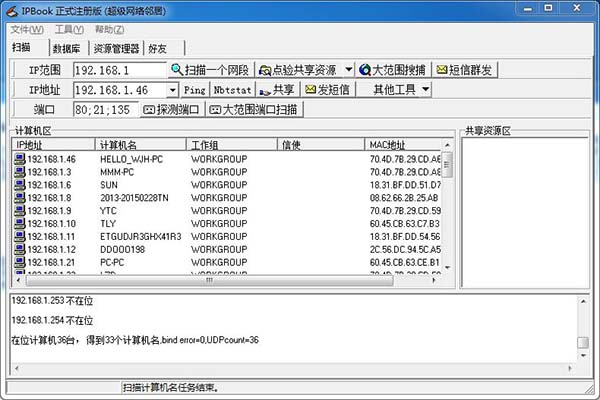Sort by the IP地址 column header
The height and width of the screenshot is (400, 600).
pos(54,145)
